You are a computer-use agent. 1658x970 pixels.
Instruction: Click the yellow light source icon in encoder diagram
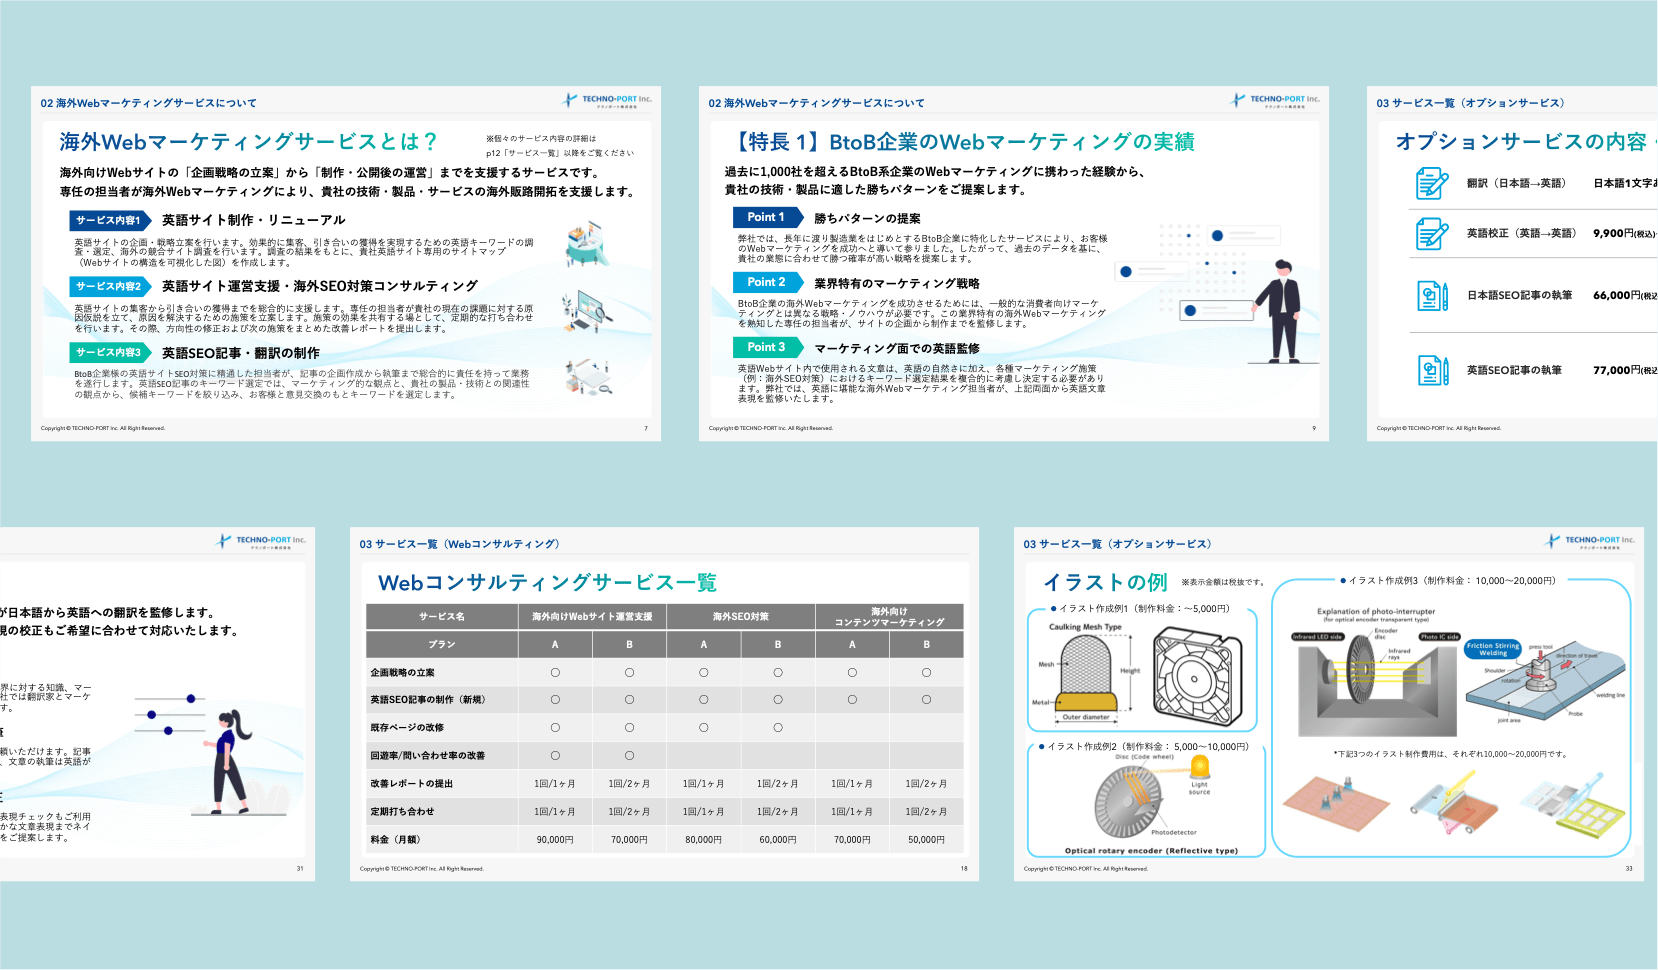click(1199, 767)
